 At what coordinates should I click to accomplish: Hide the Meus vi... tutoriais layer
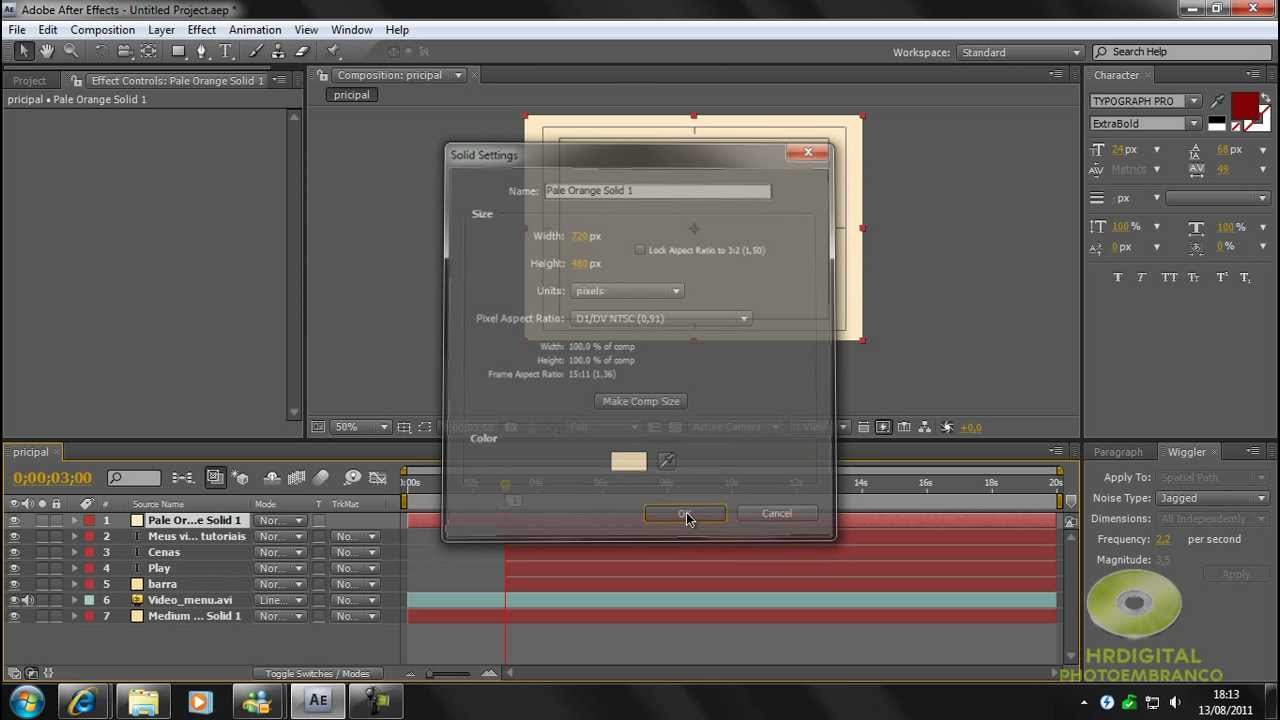pos(14,537)
